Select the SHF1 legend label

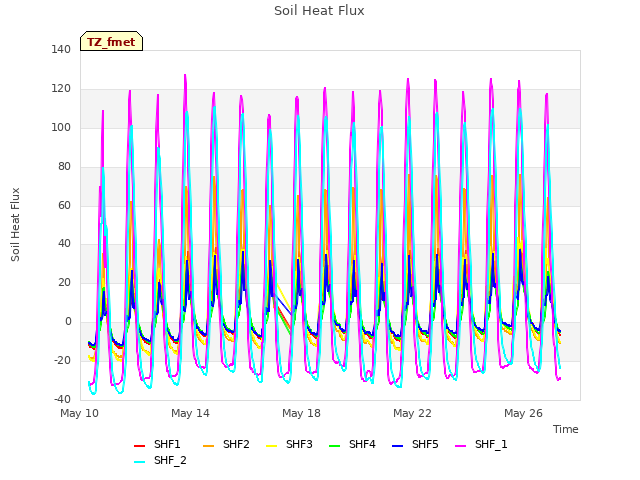click(x=167, y=444)
